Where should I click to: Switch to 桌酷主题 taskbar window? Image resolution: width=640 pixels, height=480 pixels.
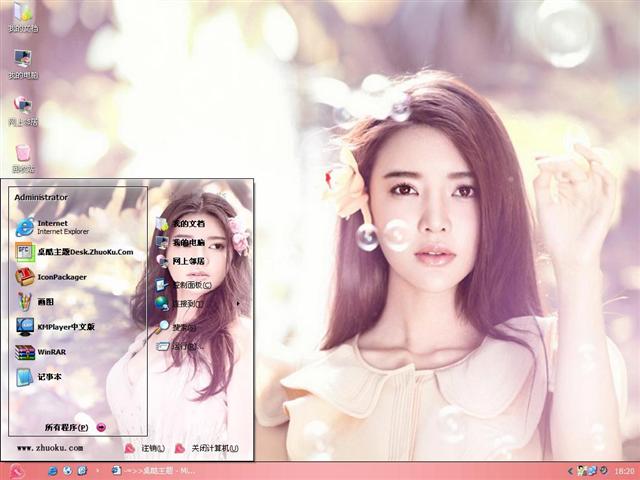tap(154, 471)
